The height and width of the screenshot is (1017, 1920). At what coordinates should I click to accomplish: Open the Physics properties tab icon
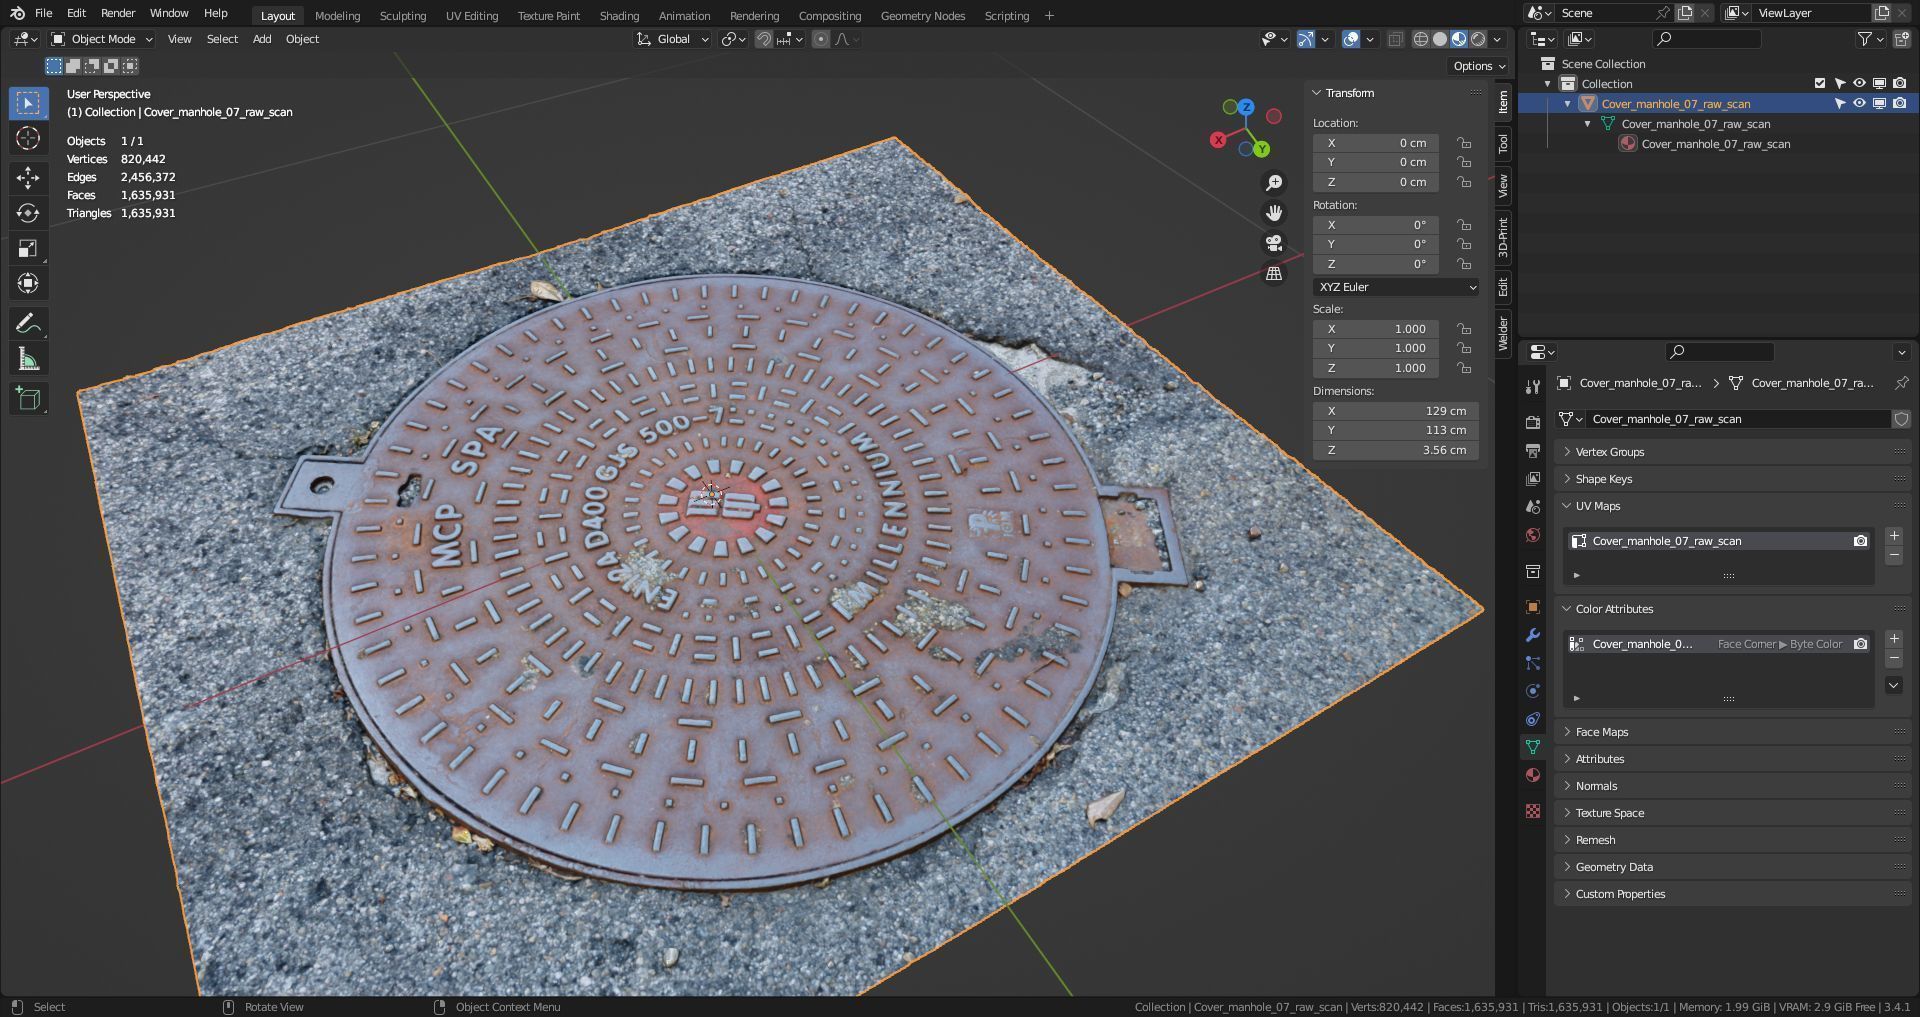coord(1532,691)
